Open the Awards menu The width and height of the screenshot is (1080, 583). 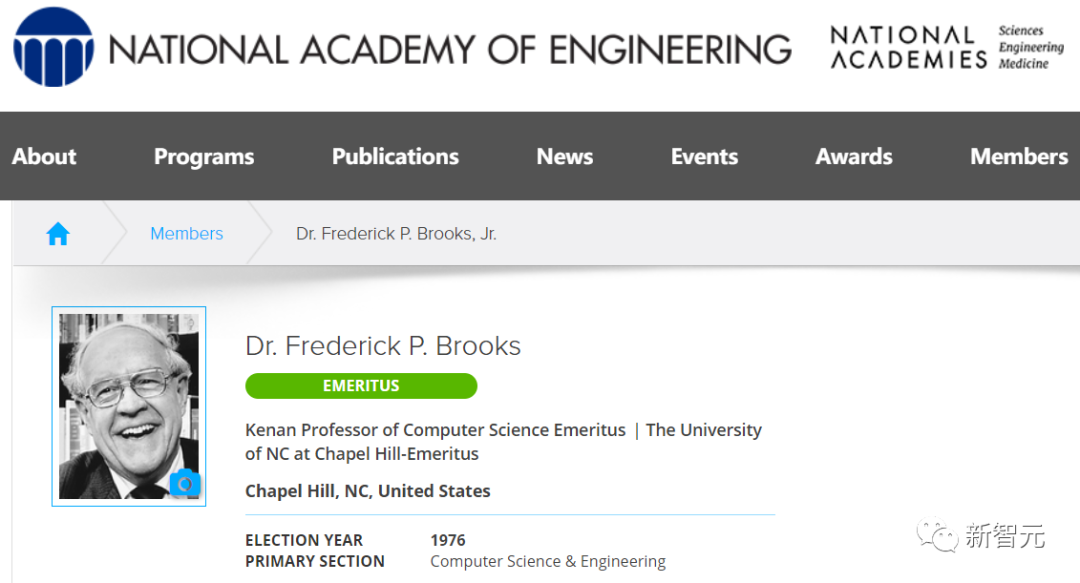pyautogui.click(x=853, y=156)
